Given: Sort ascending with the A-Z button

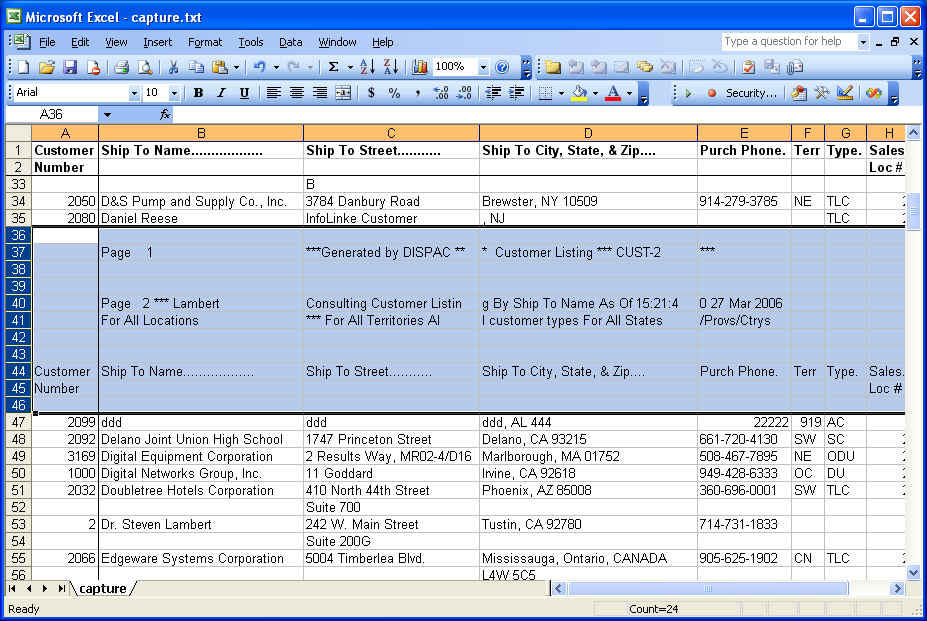Looking at the screenshot, I should (x=367, y=67).
